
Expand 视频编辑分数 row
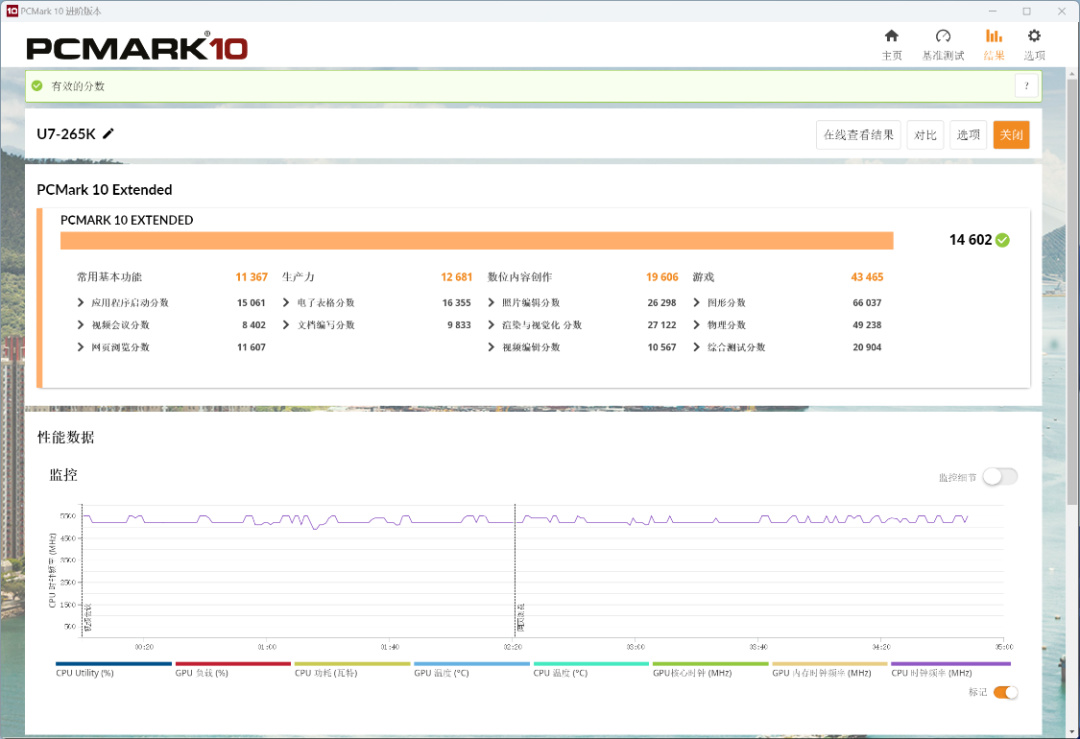[491, 347]
